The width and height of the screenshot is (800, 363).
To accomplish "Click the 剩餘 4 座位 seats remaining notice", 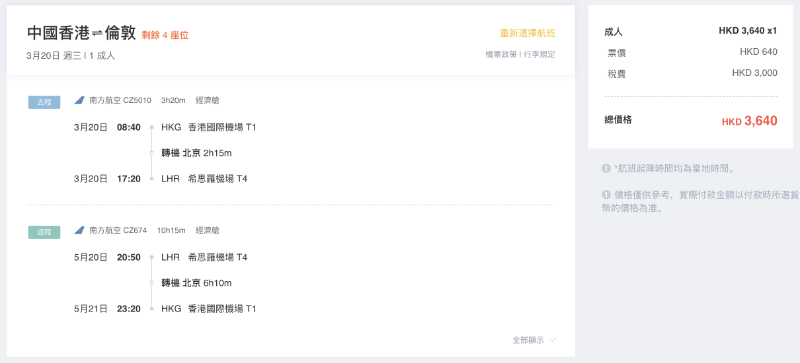I will (x=165, y=35).
